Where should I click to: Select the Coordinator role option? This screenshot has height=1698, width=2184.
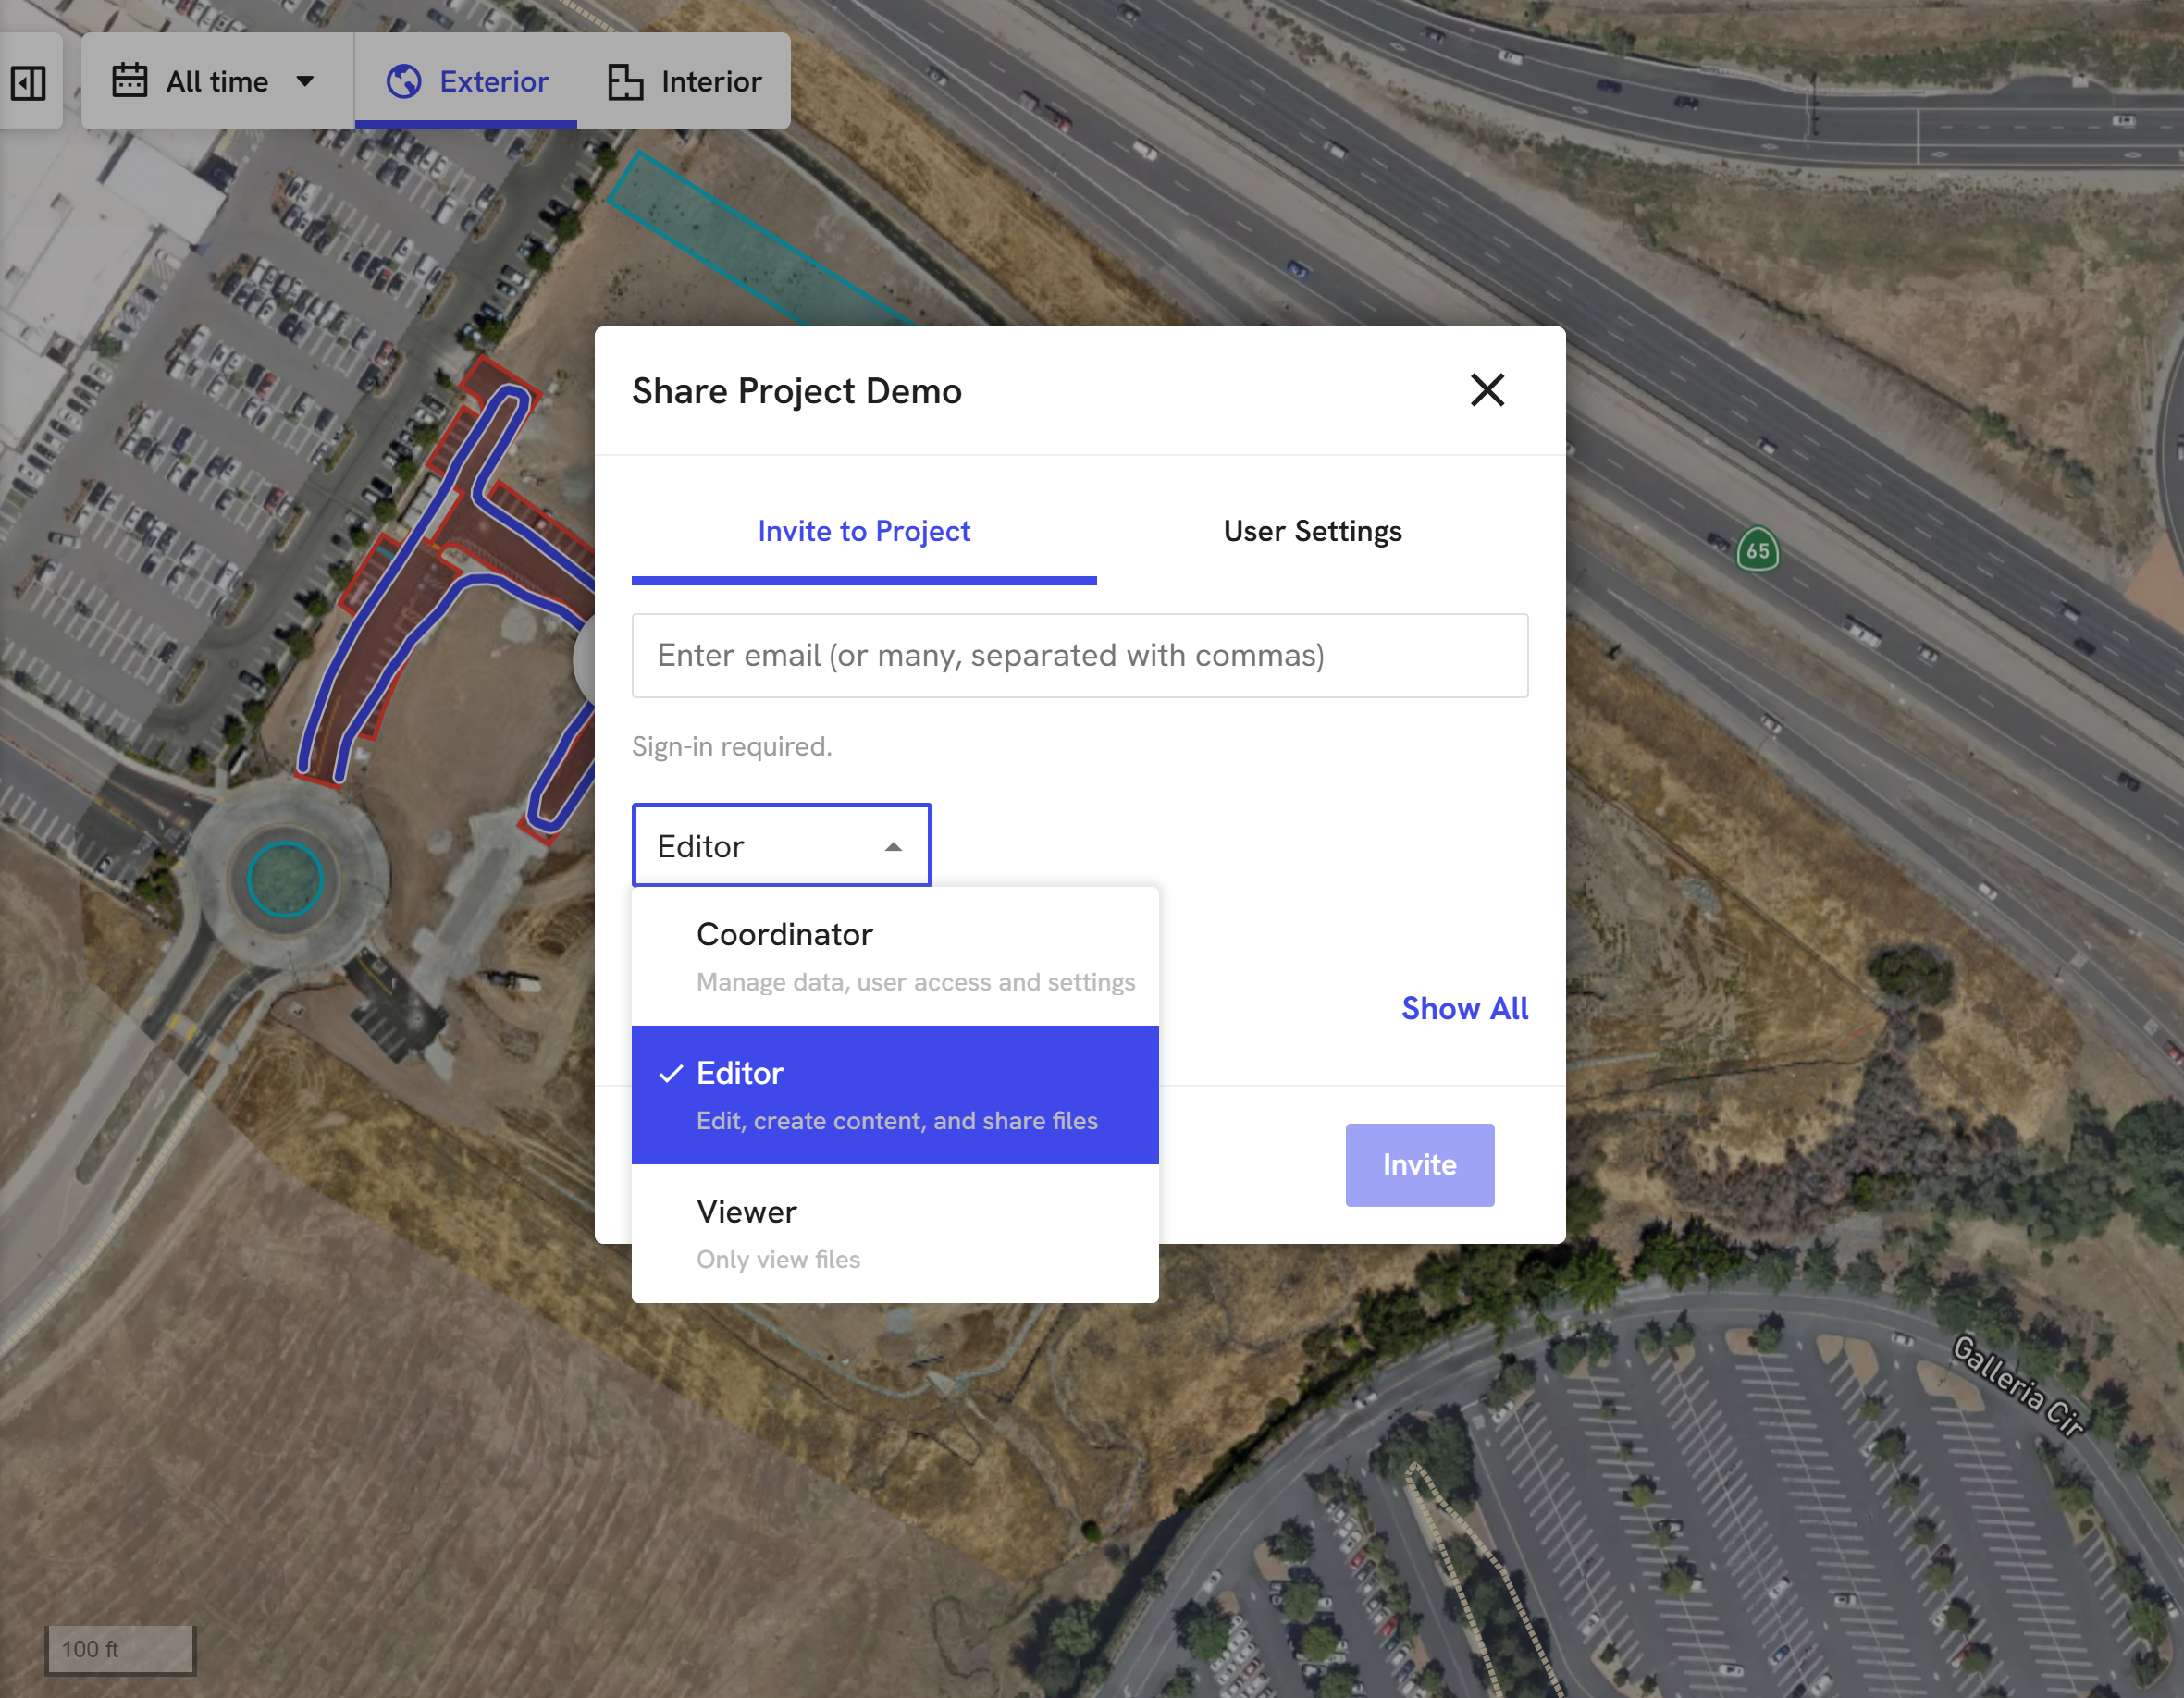(x=895, y=957)
